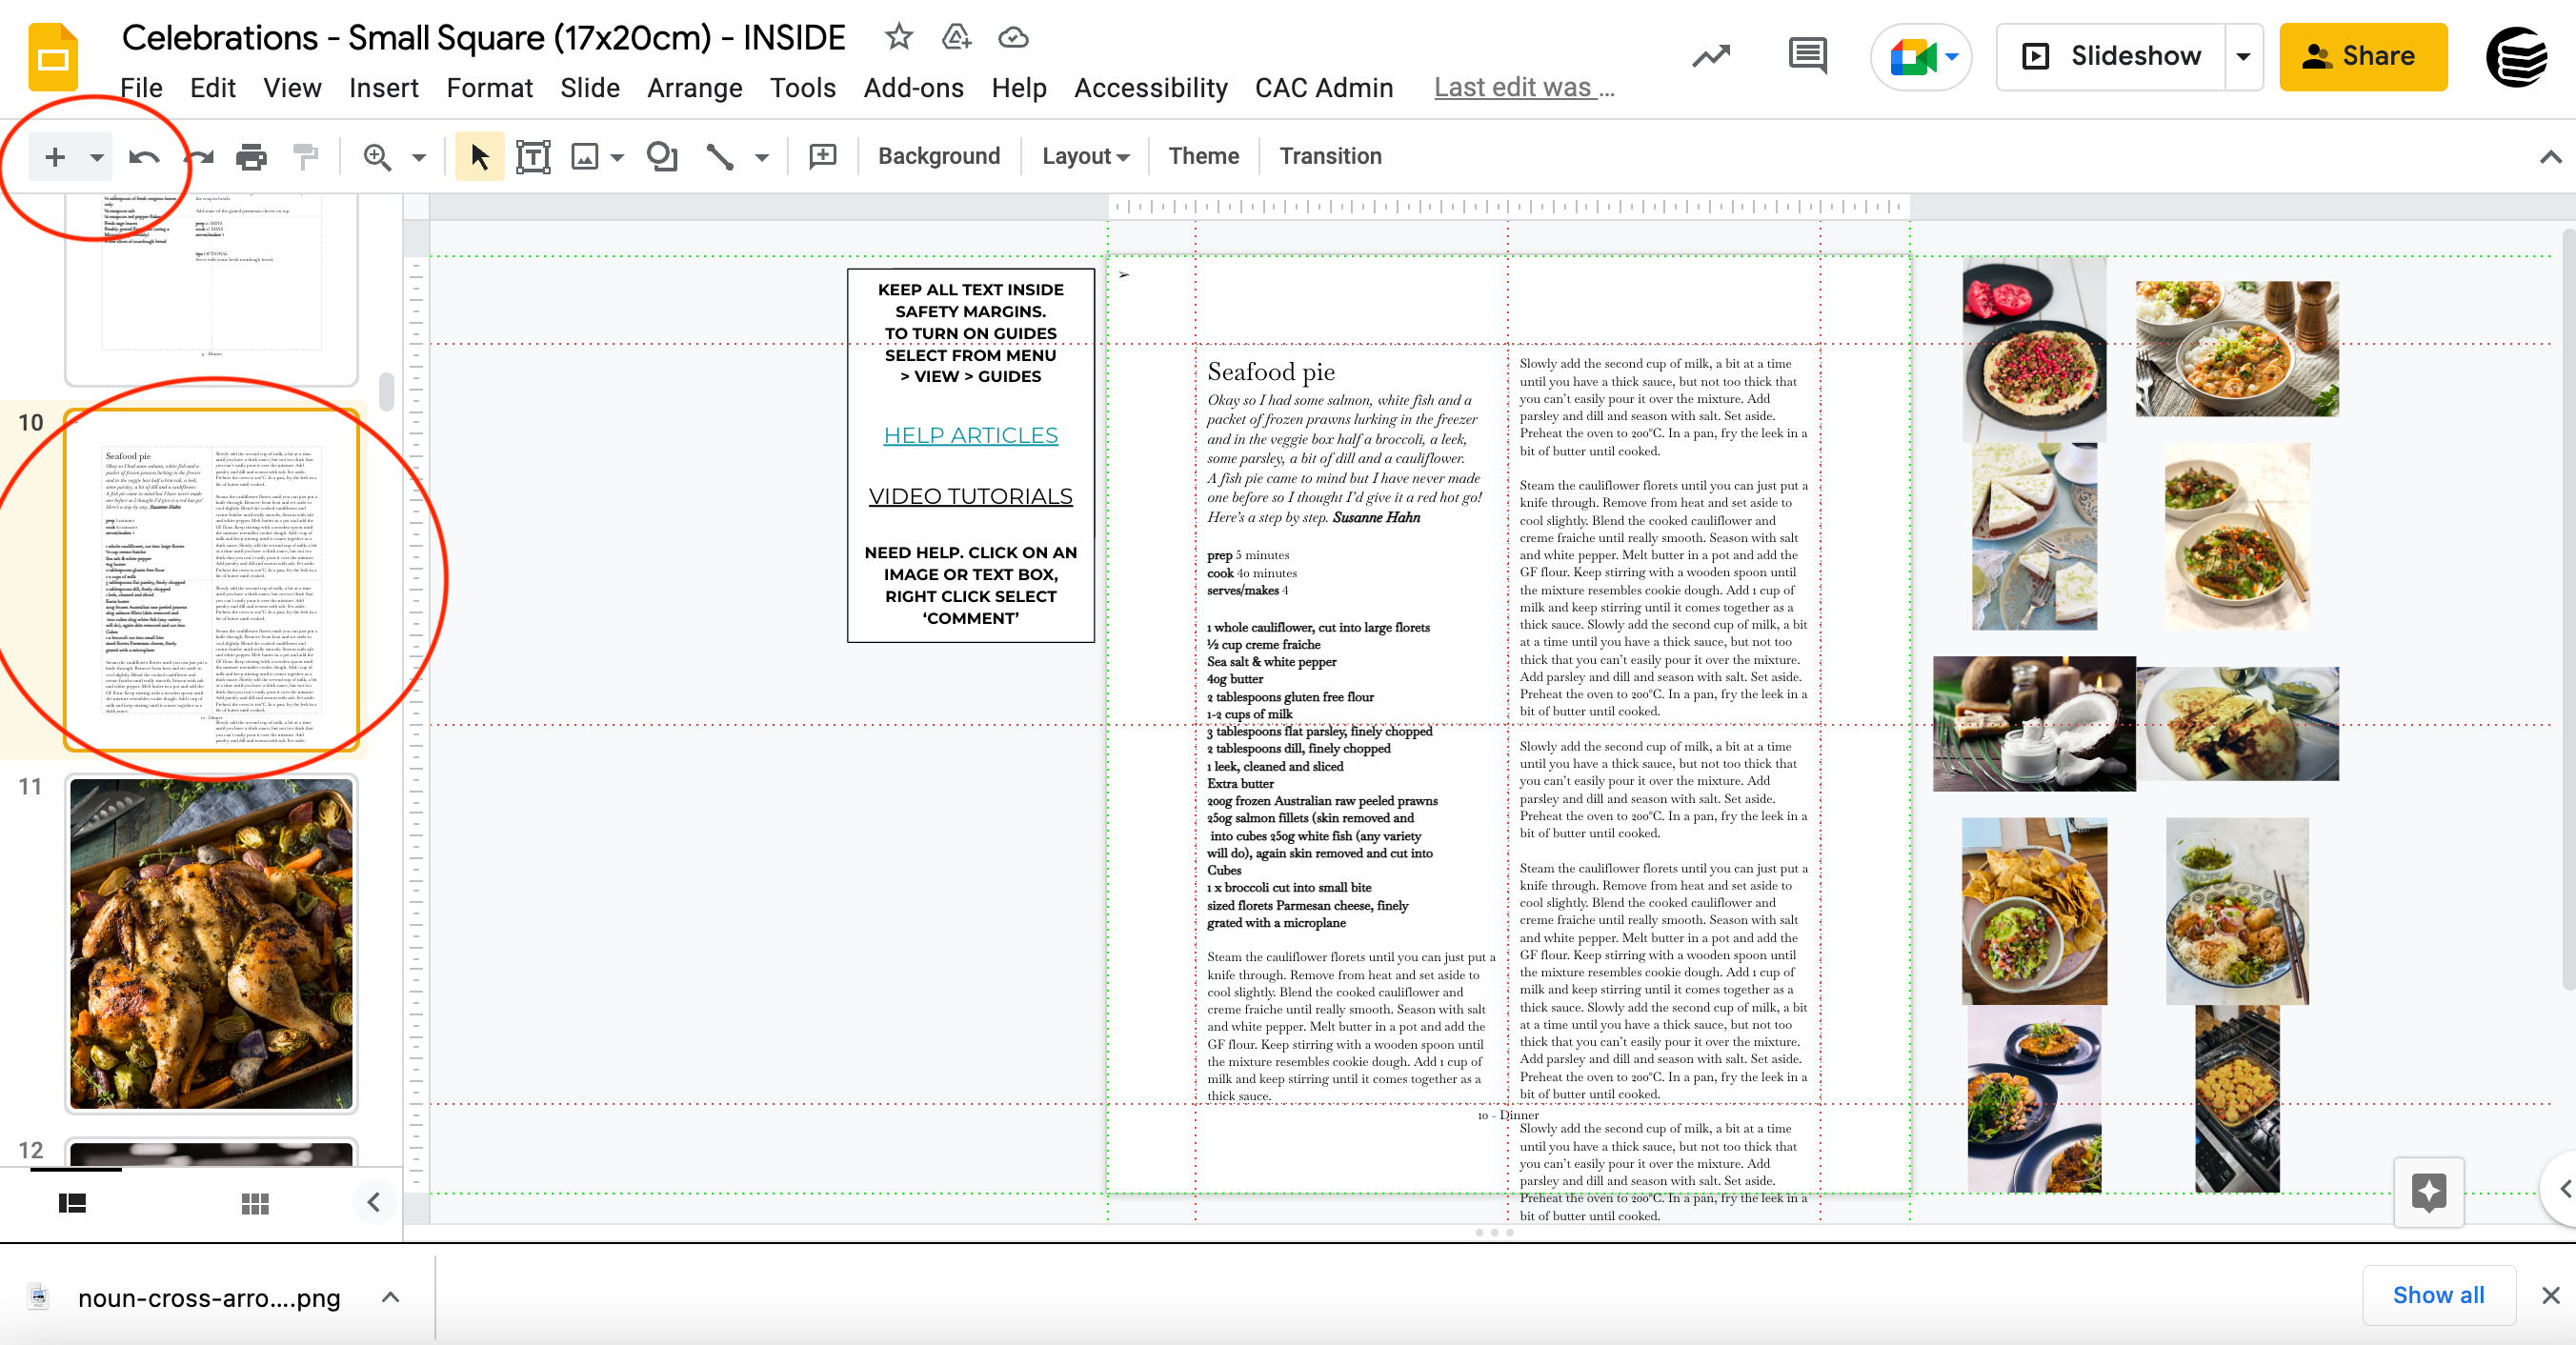Image resolution: width=2576 pixels, height=1345 pixels.
Task: Open the Format menu
Action: click(x=489, y=88)
